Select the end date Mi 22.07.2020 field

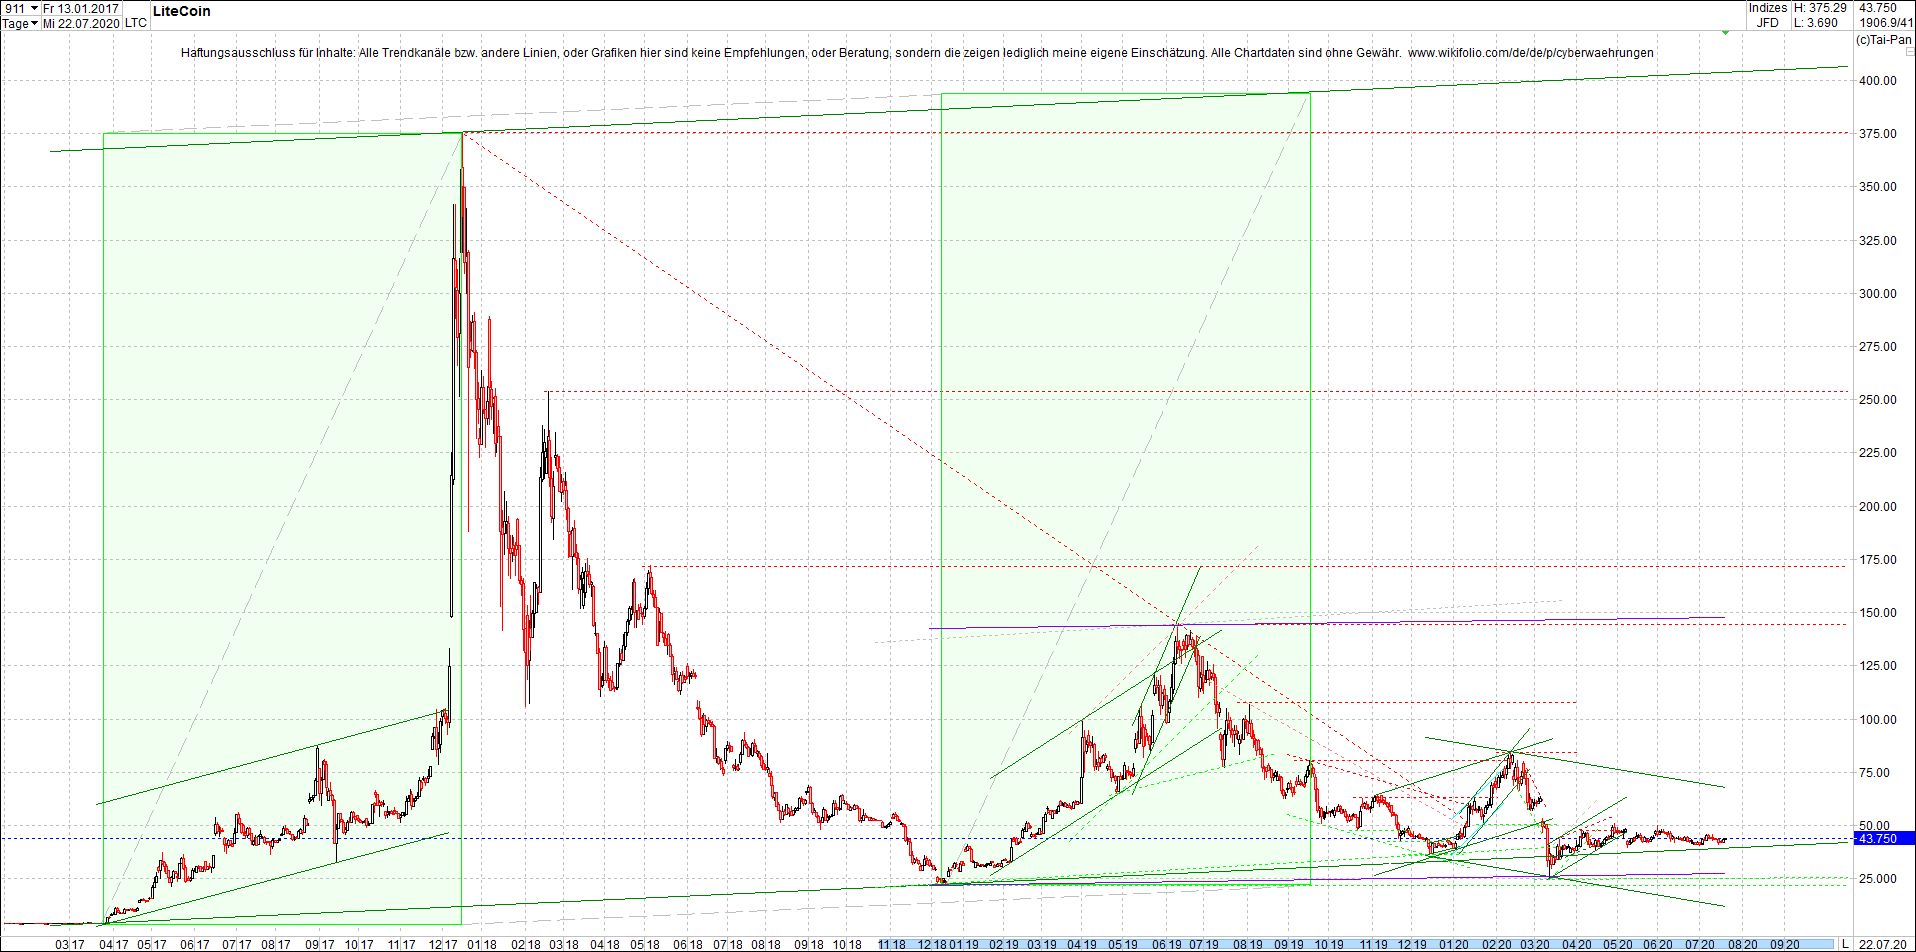click(x=82, y=23)
